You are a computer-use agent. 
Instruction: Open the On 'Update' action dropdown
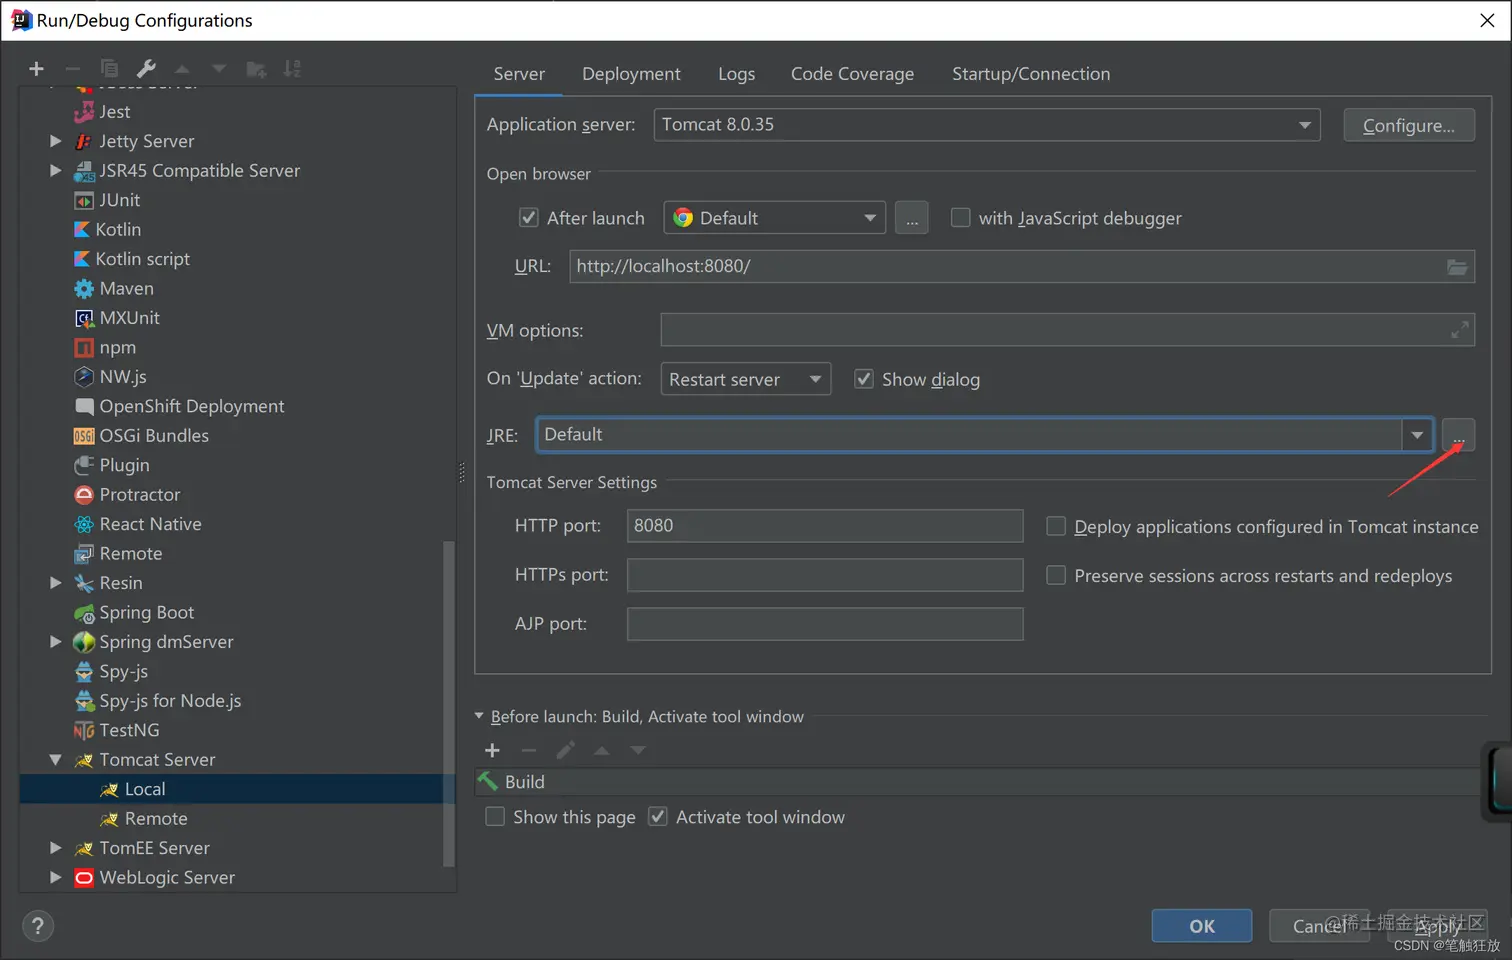pos(746,379)
